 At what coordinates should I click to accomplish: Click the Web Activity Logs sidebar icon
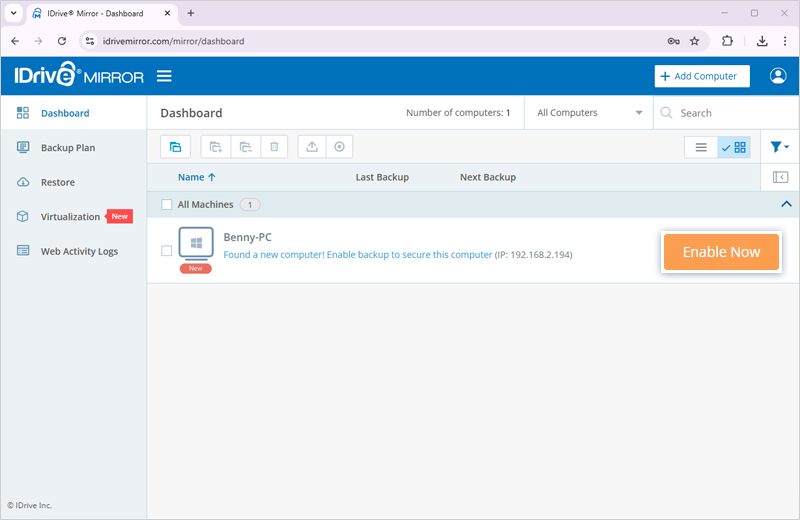[23, 251]
